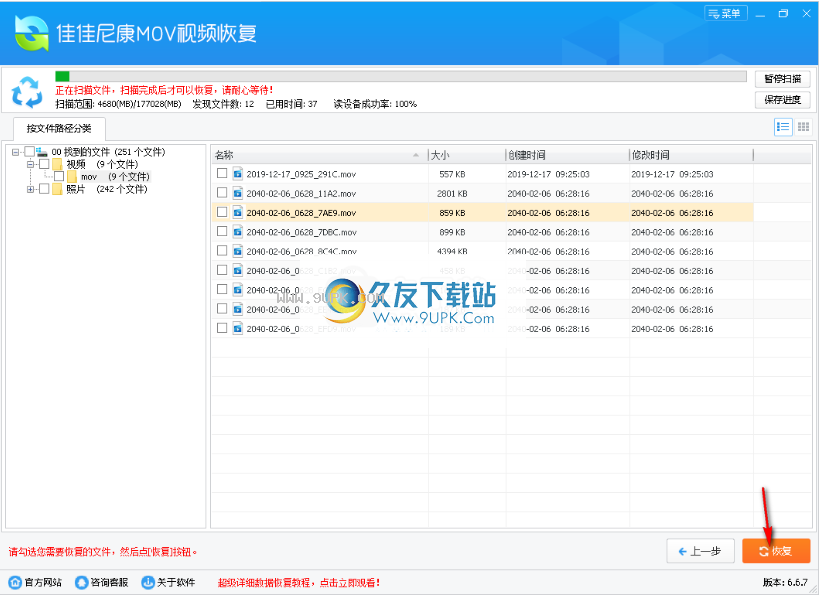The width and height of the screenshot is (826, 602).
Task: Check the box for 2040-02-06_0628_7AE9.mov
Action: click(x=222, y=212)
